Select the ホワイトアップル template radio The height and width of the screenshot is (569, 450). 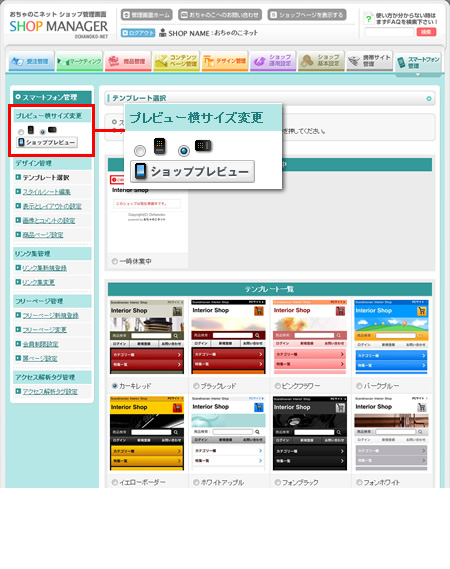pyautogui.click(x=196, y=482)
